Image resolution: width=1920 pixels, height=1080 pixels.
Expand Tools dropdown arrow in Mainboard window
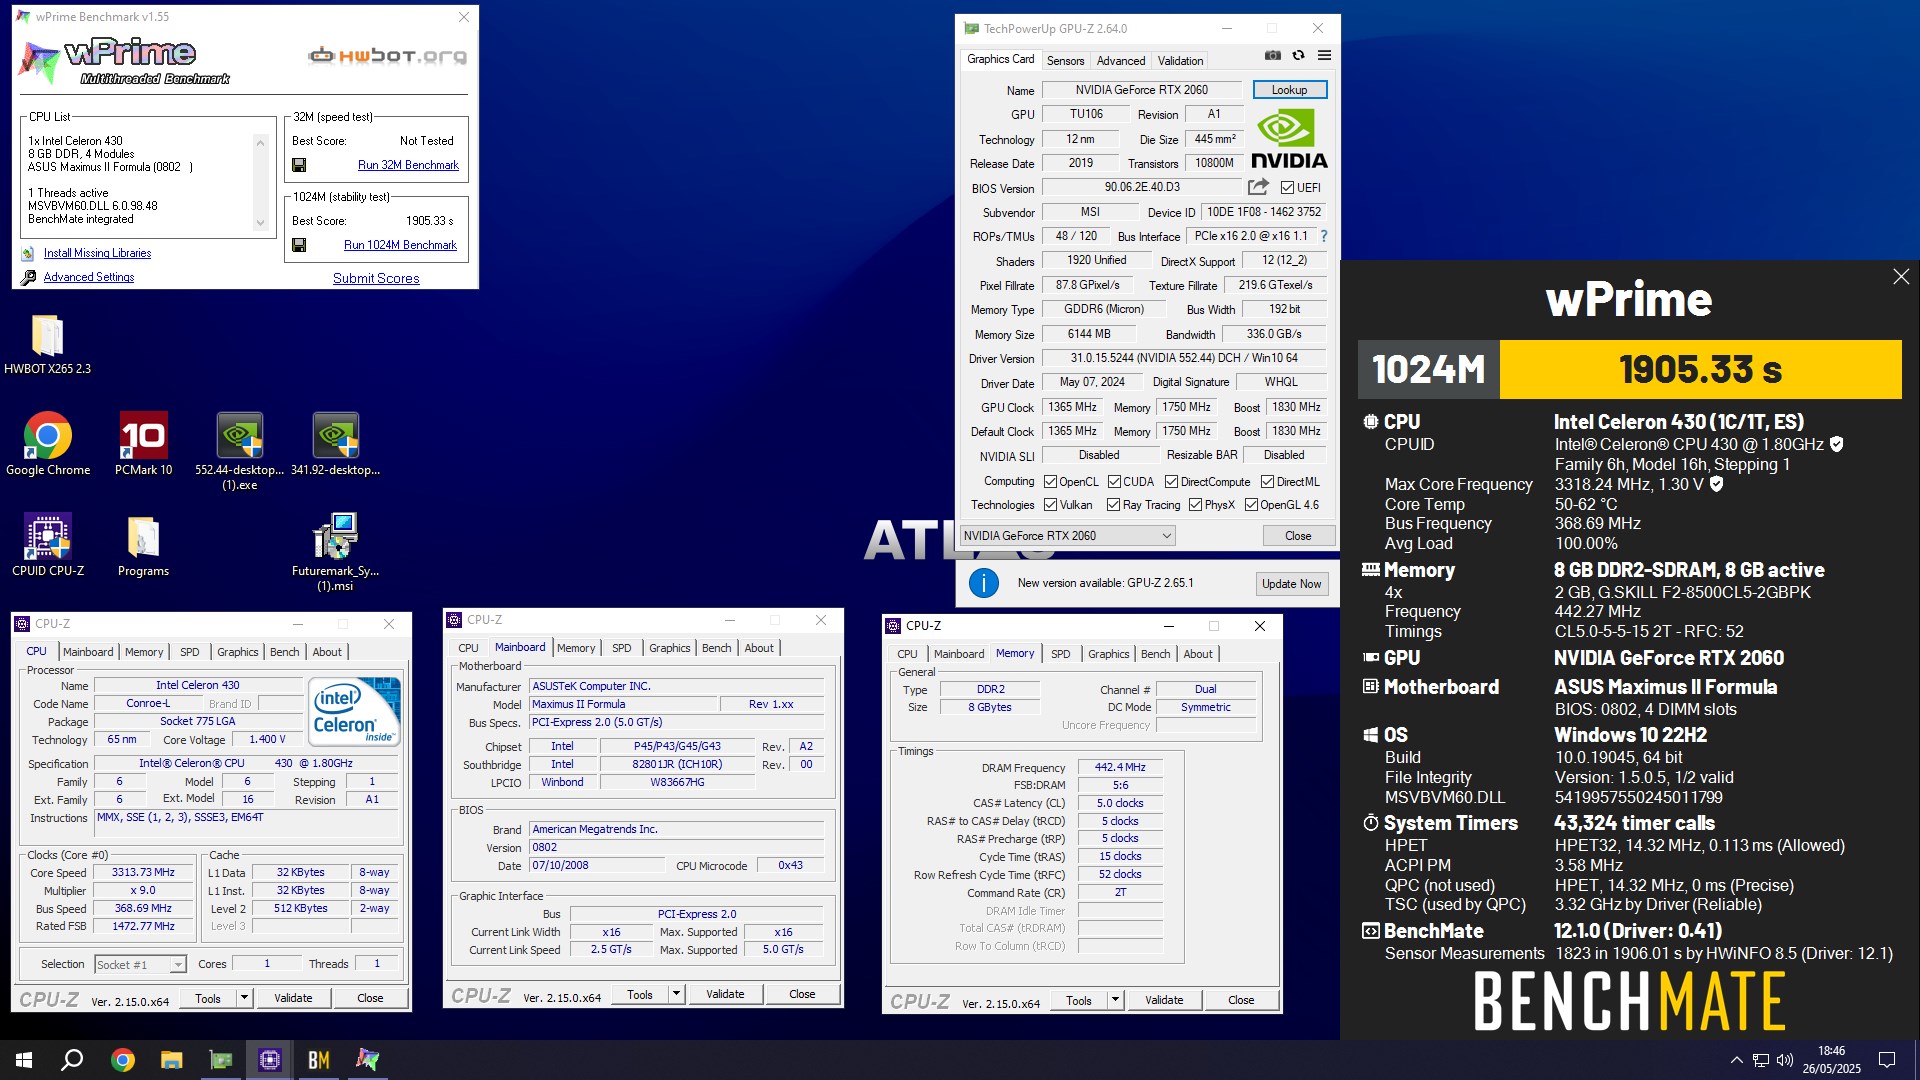tap(677, 994)
